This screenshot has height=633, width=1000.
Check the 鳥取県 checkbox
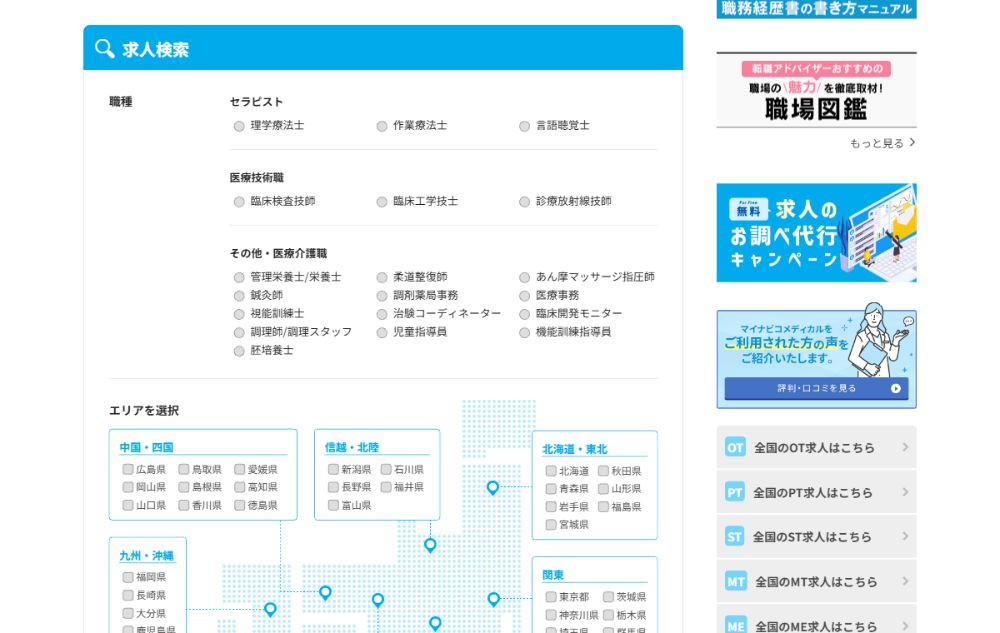tap(184, 469)
